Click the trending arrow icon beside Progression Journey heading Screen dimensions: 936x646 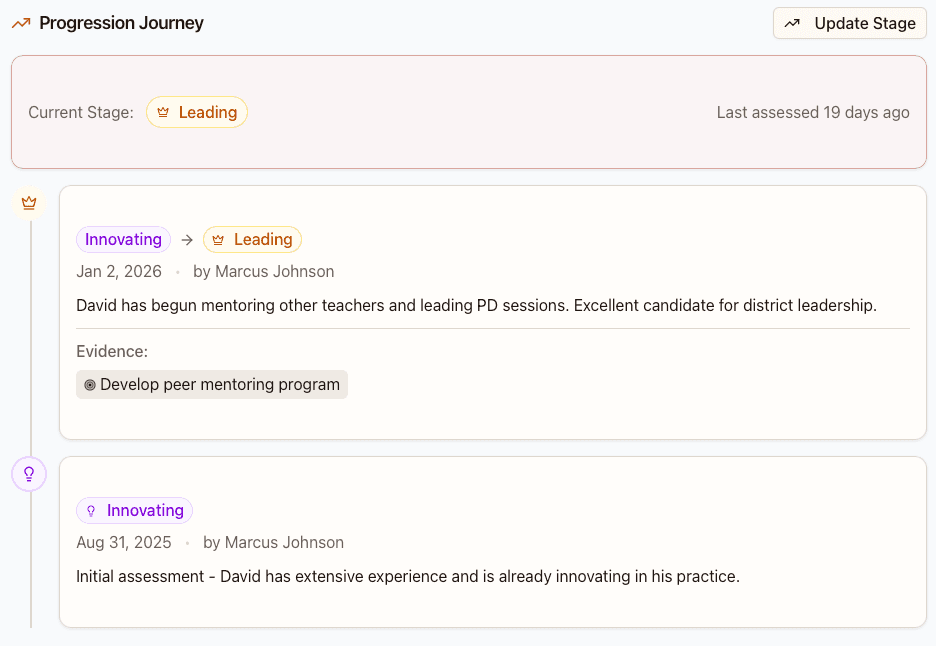click(x=20, y=21)
